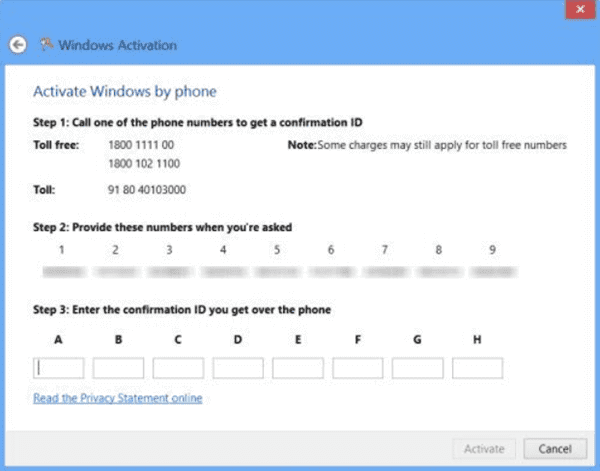This screenshot has width=600, height=471.
Task: Click the Step 1 instruction text
Action: point(198,122)
